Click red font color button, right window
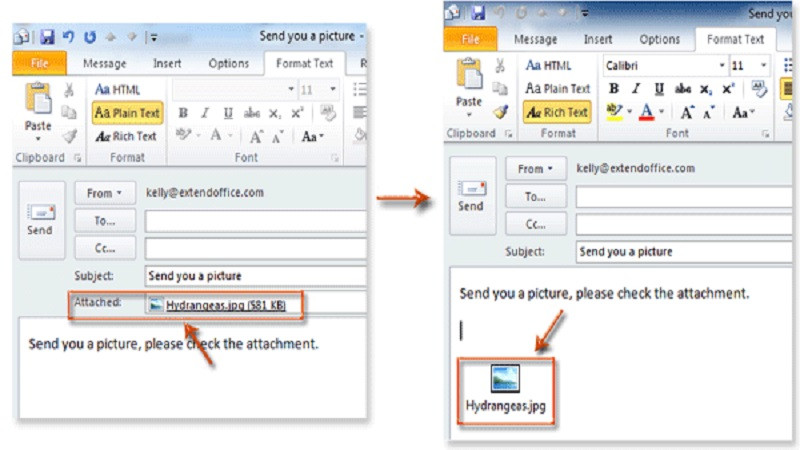This screenshot has width=800, height=450. point(646,112)
